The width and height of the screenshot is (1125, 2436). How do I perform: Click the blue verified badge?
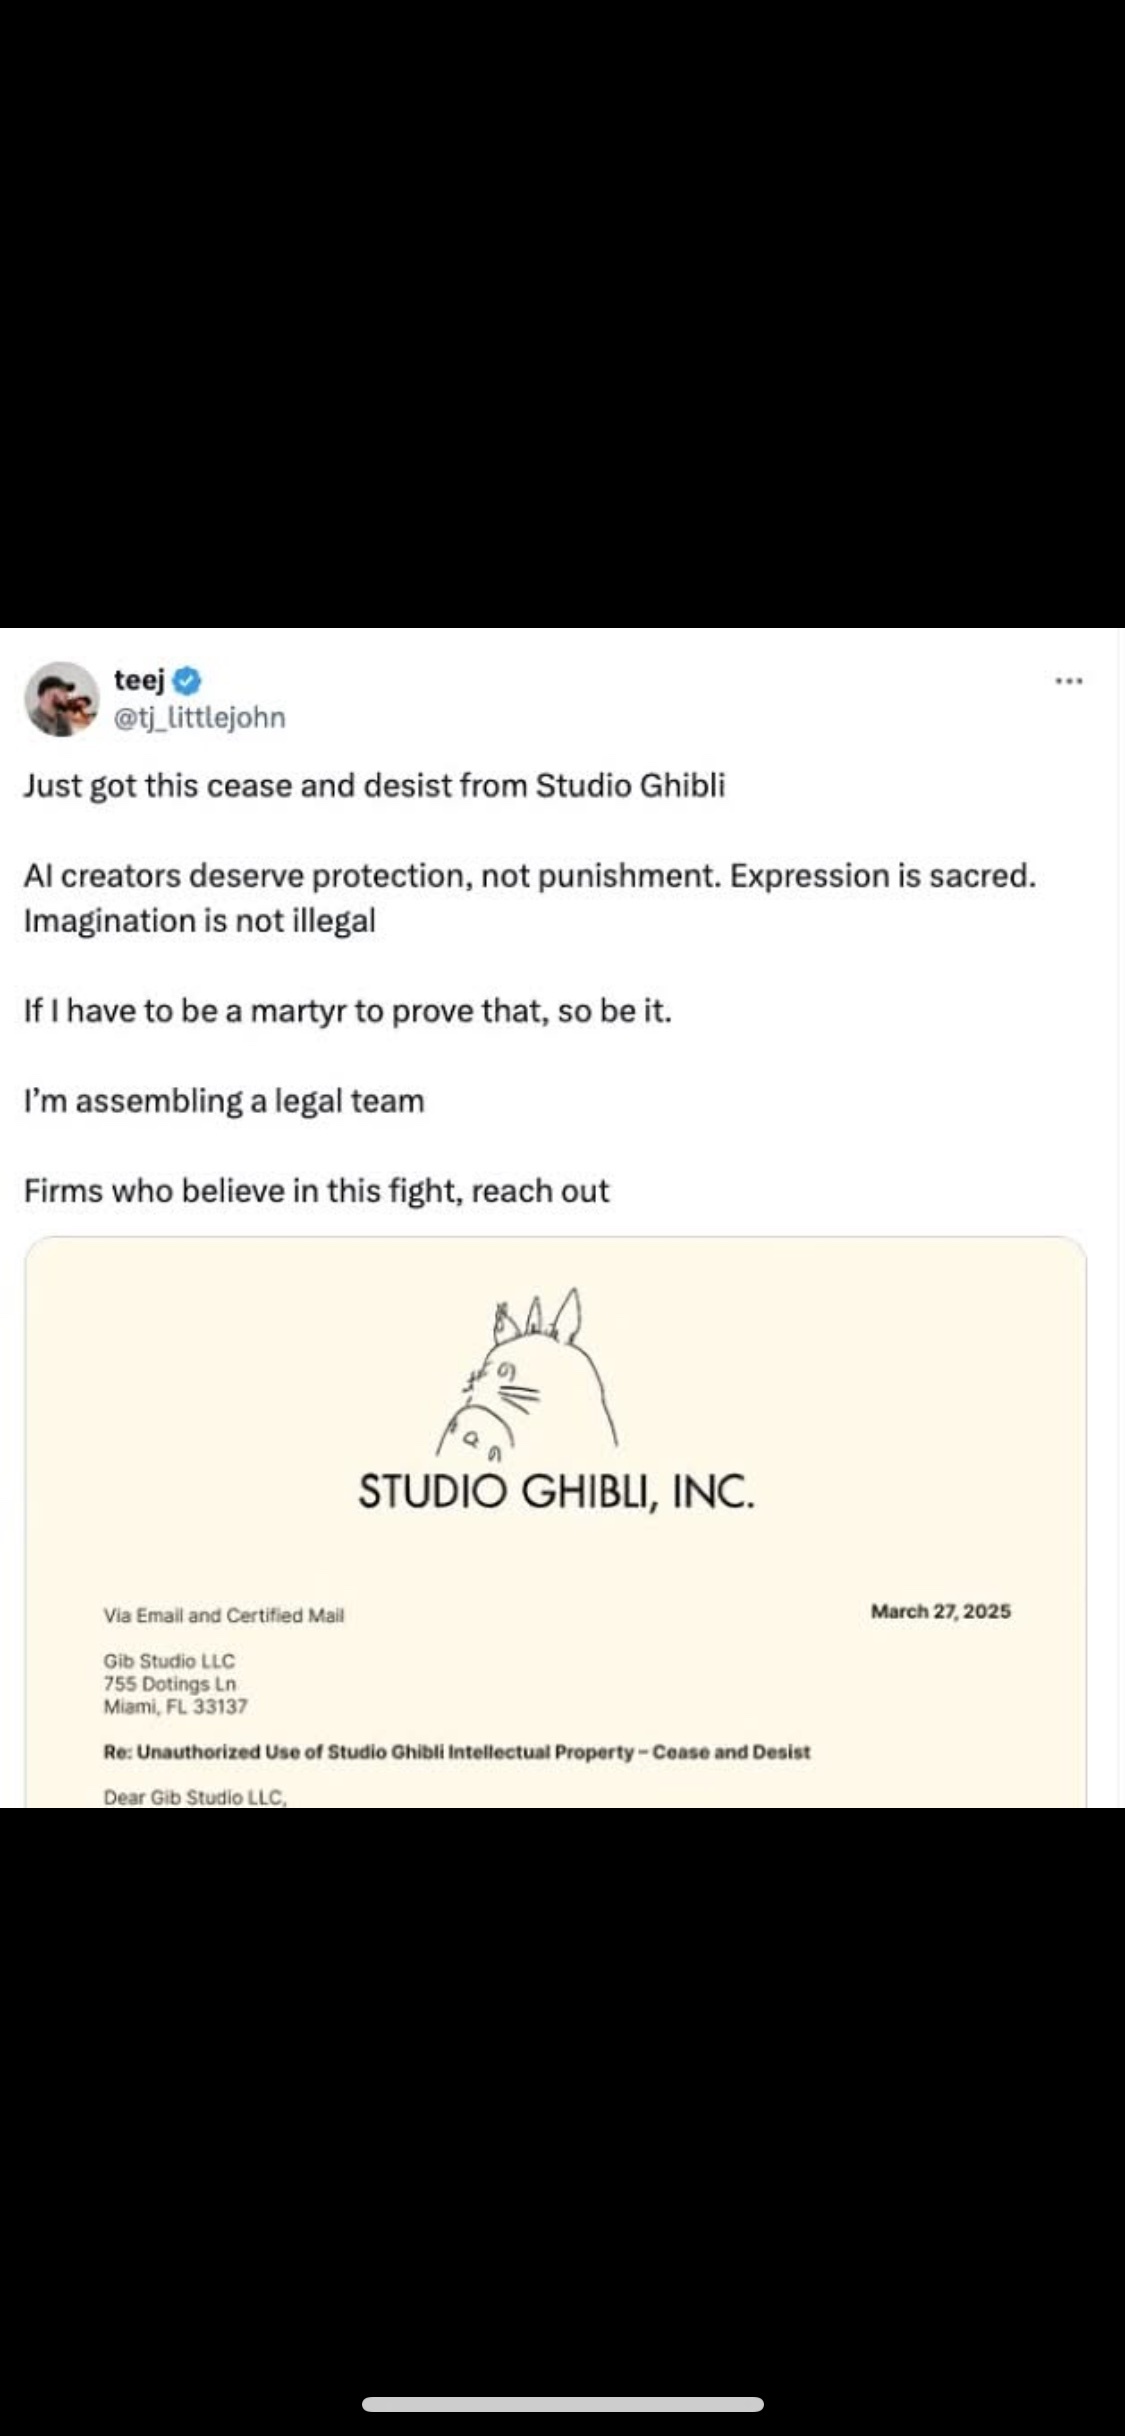[188, 681]
